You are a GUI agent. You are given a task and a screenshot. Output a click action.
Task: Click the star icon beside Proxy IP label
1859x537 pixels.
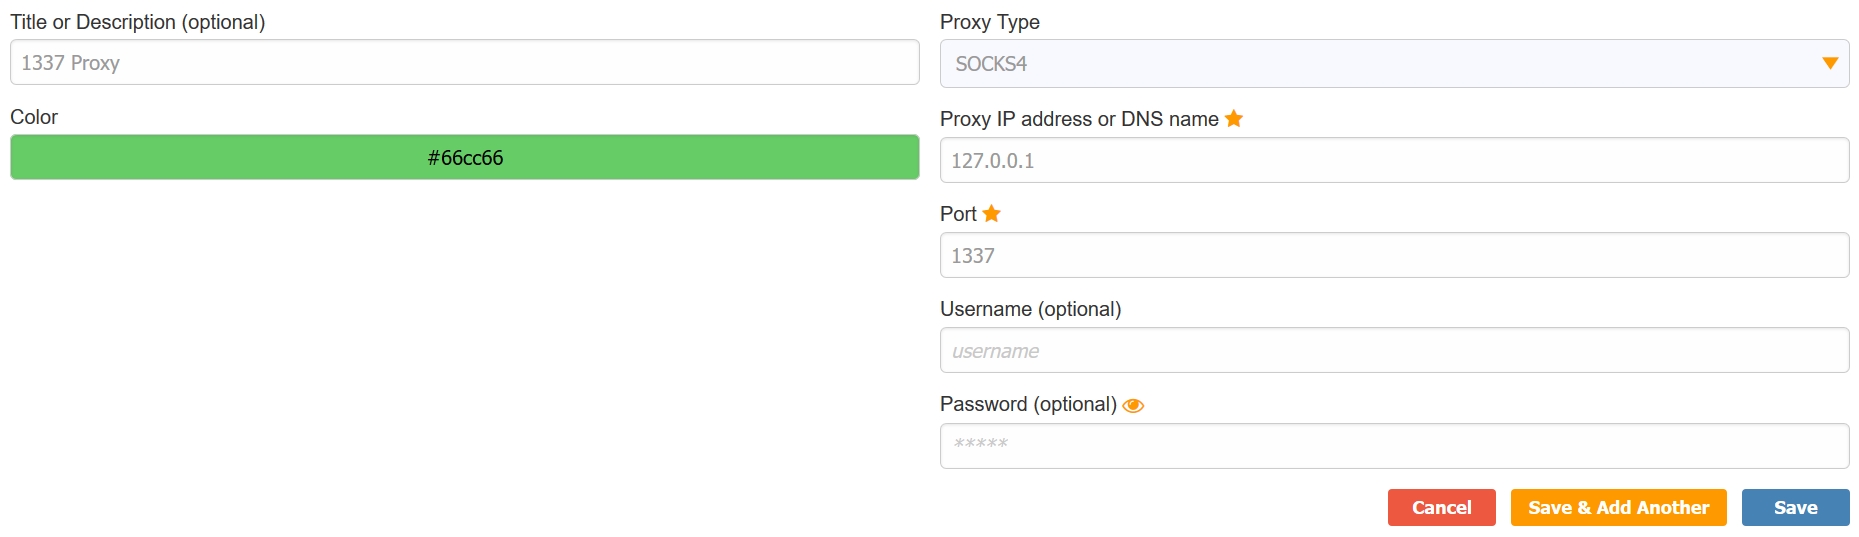[1234, 119]
